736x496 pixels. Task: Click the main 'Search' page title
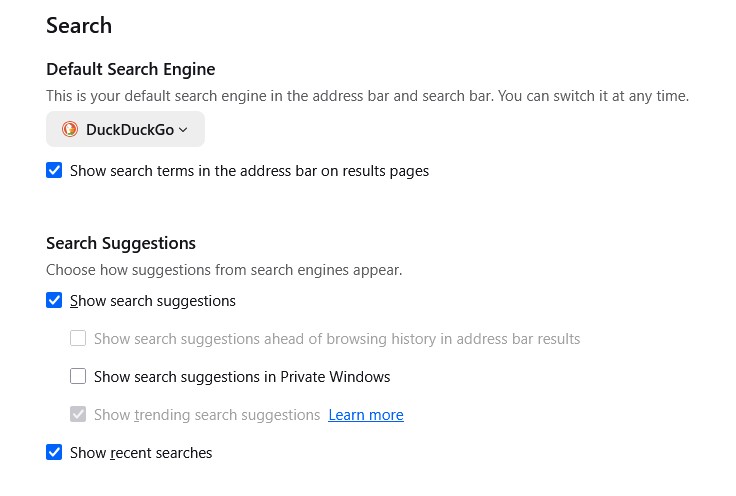tap(79, 25)
